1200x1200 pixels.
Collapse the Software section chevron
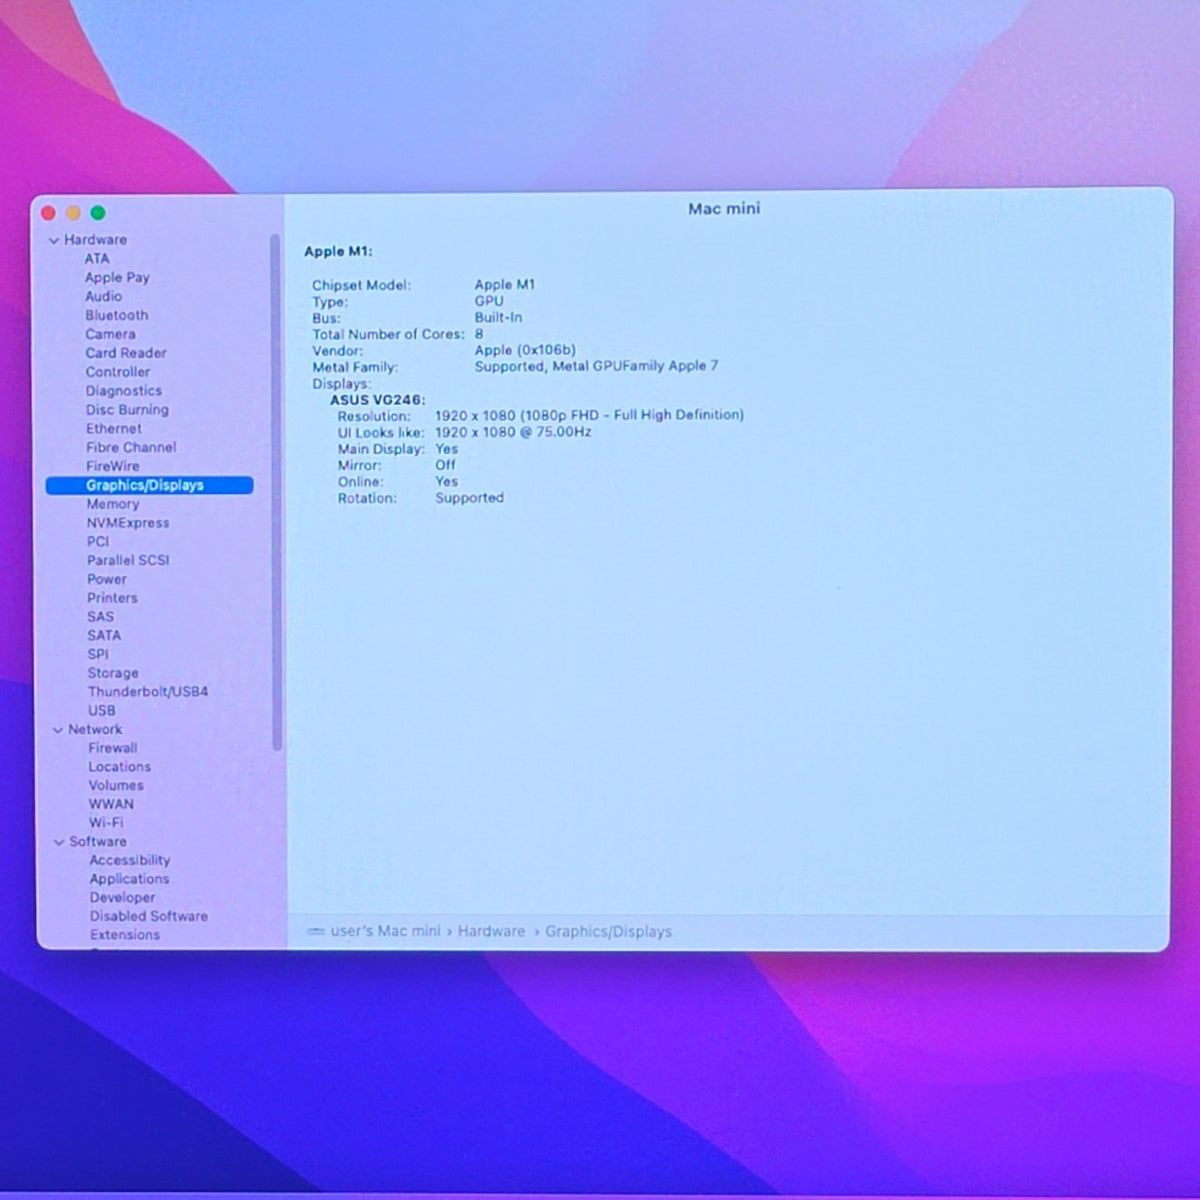[59, 842]
